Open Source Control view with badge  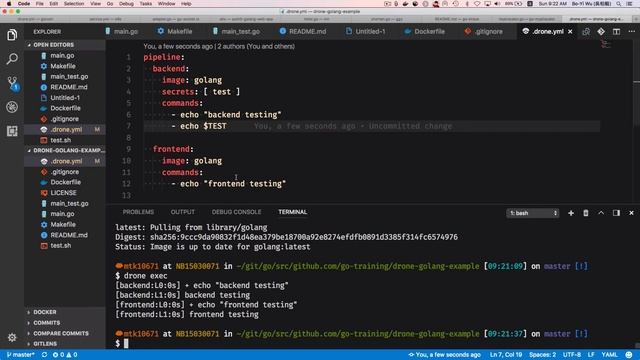click(12, 83)
